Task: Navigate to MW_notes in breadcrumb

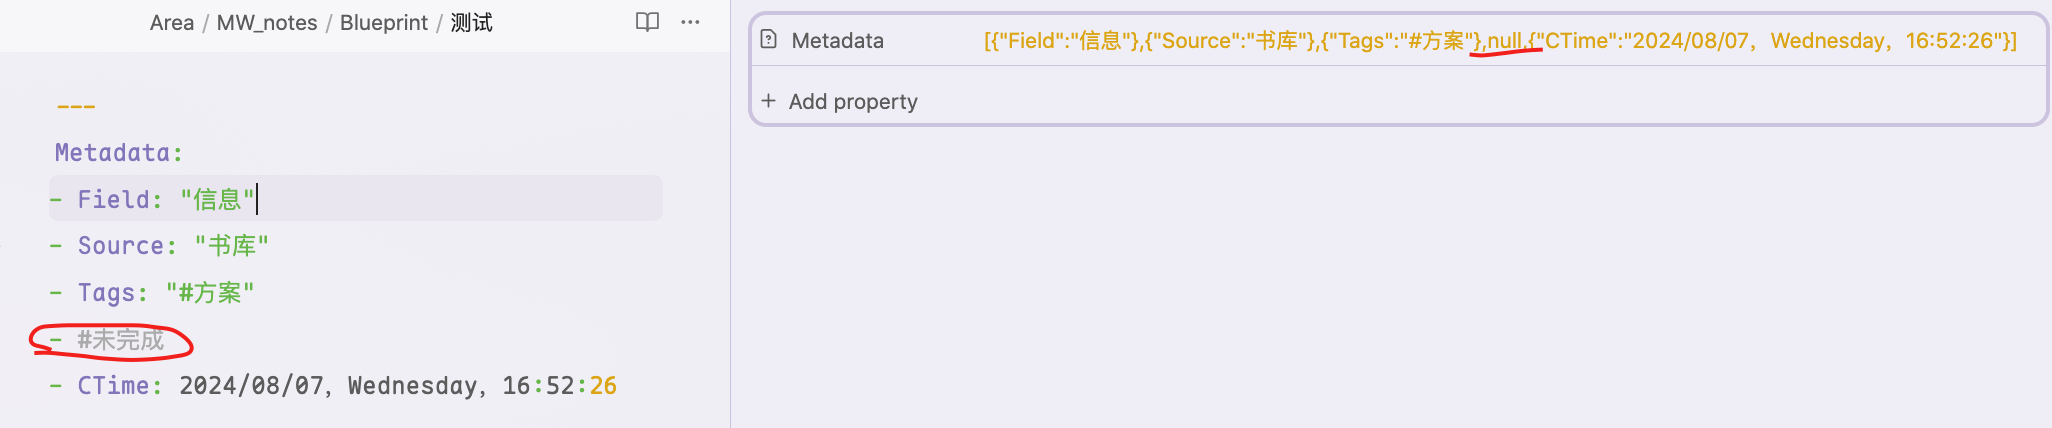Action: pos(267,22)
